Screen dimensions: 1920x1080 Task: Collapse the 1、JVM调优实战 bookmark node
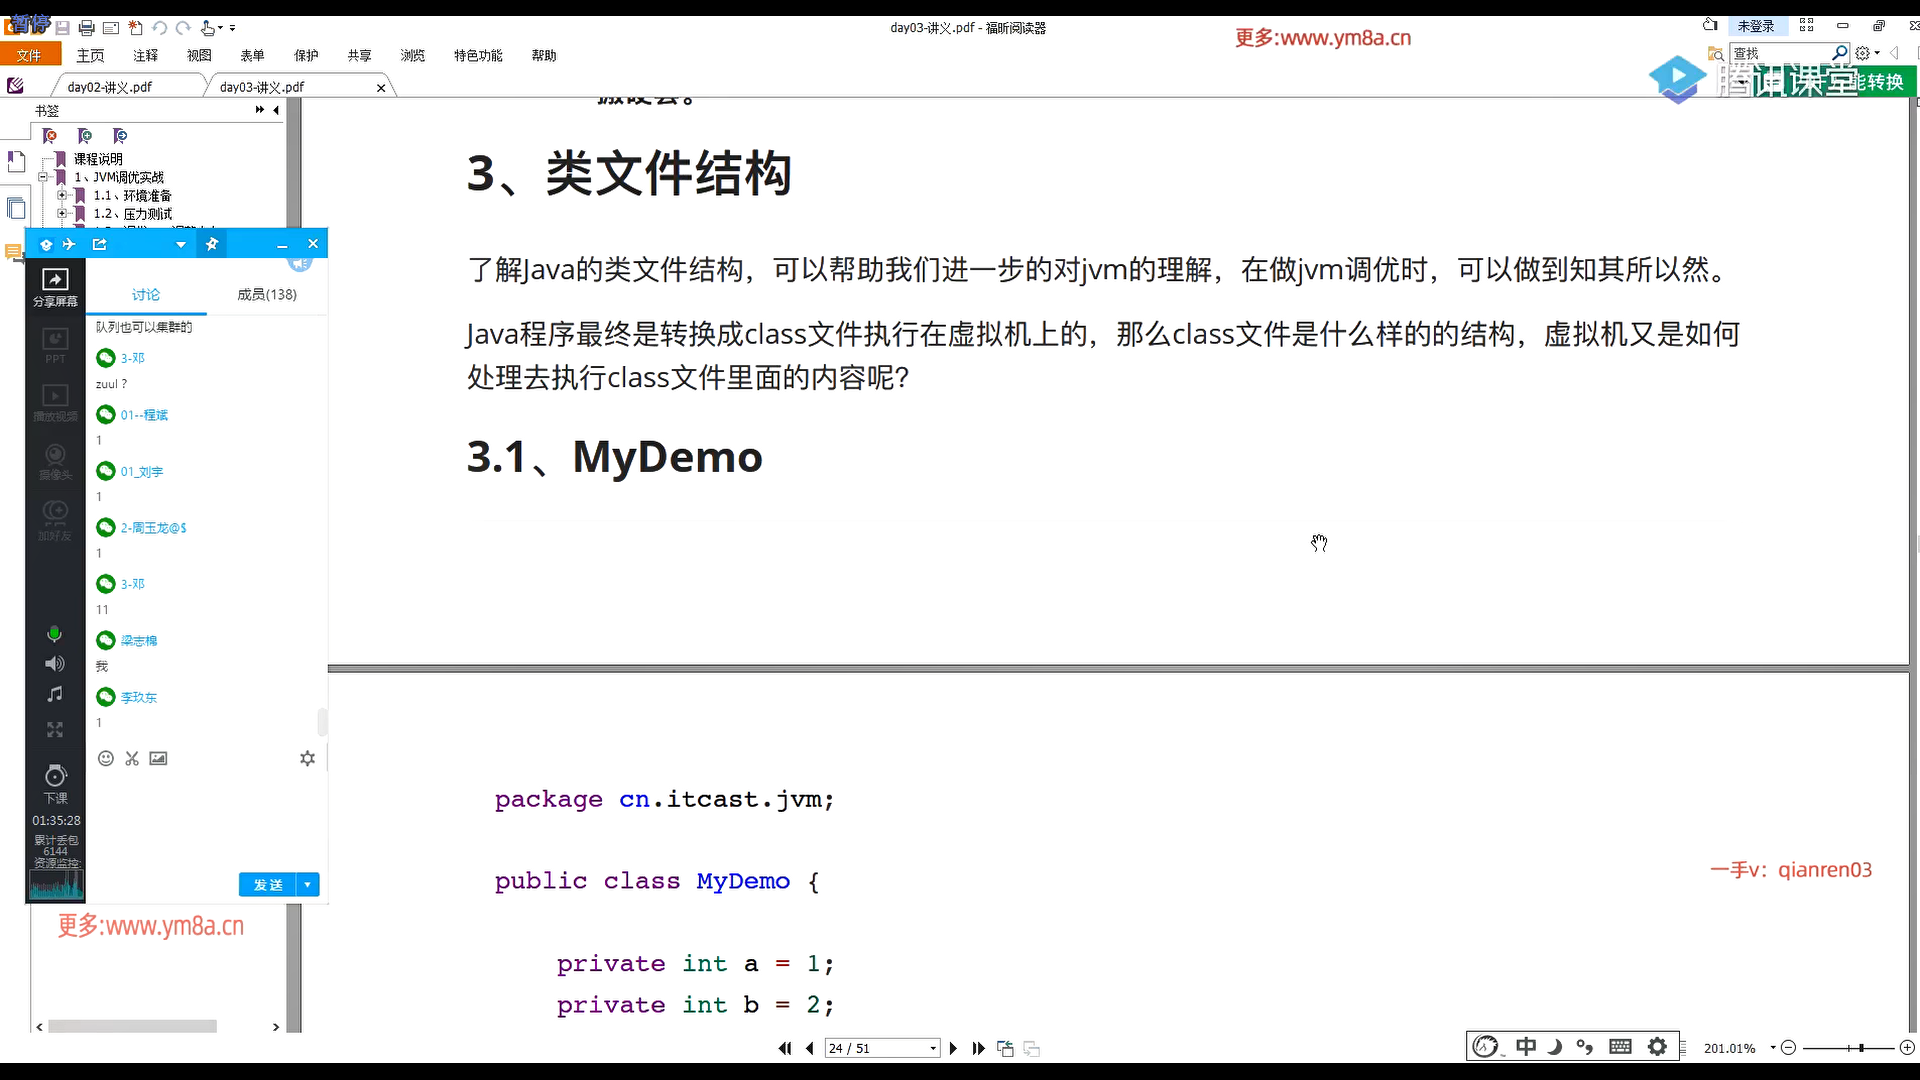click(x=43, y=177)
